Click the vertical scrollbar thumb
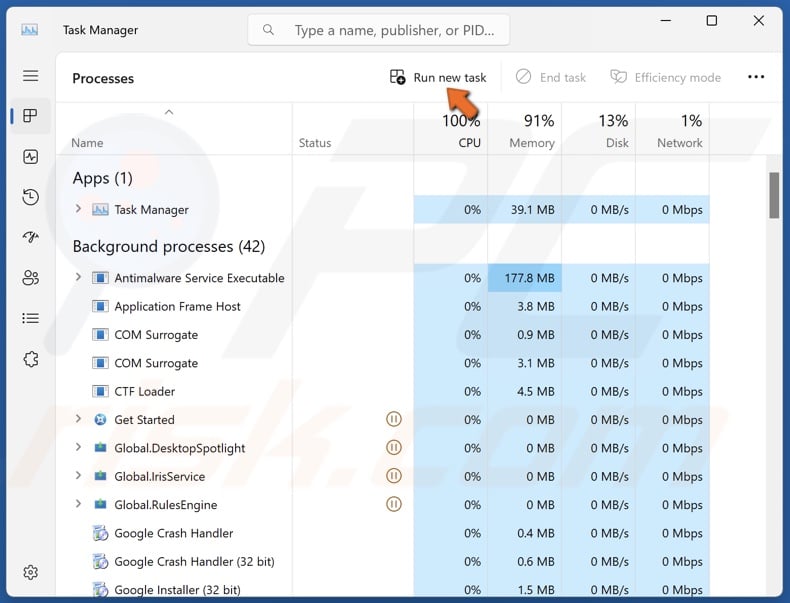This screenshot has height=603, width=790. [x=774, y=195]
